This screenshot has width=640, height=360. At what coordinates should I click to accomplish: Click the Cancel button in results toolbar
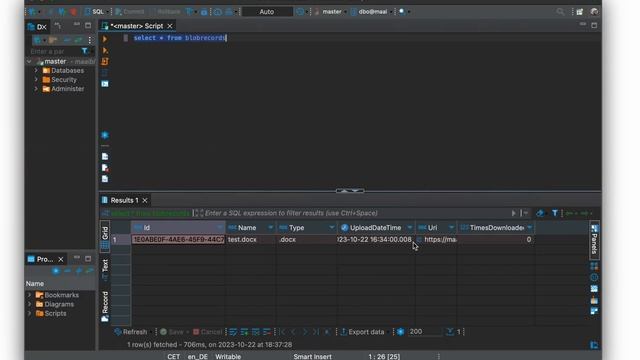[207, 332]
